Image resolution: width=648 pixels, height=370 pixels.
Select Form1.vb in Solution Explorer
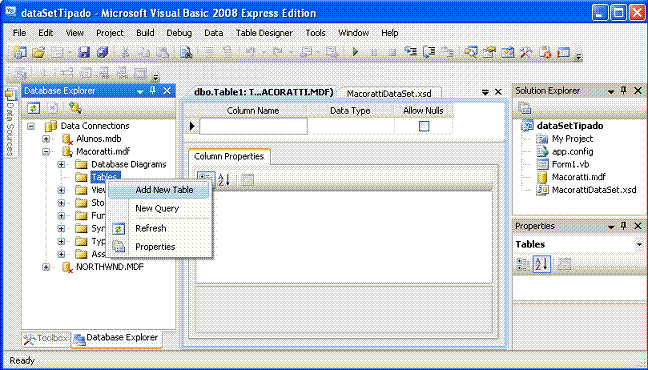tap(570, 165)
